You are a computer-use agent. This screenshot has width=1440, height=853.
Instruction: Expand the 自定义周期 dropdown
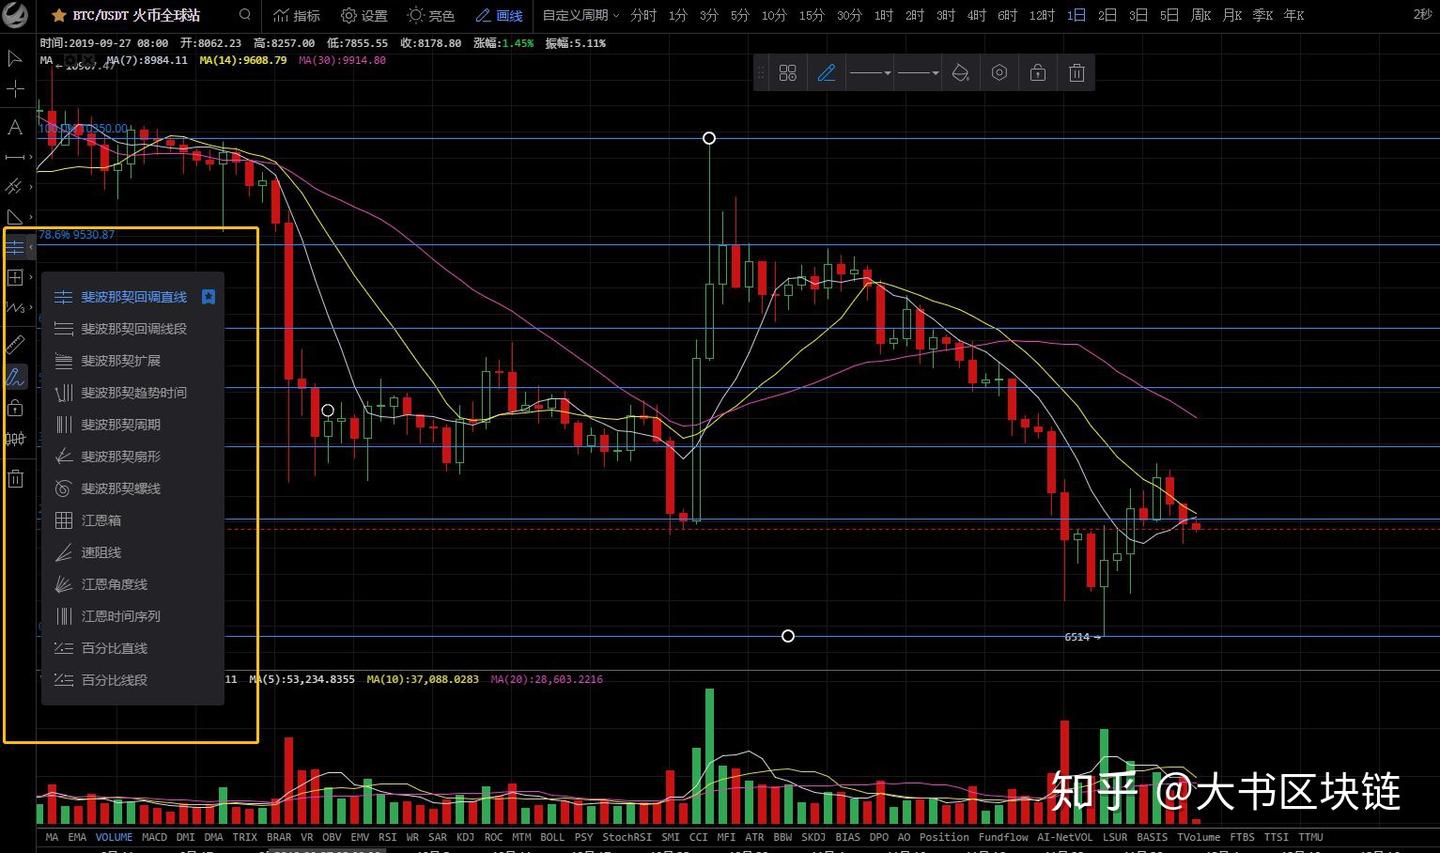[581, 16]
